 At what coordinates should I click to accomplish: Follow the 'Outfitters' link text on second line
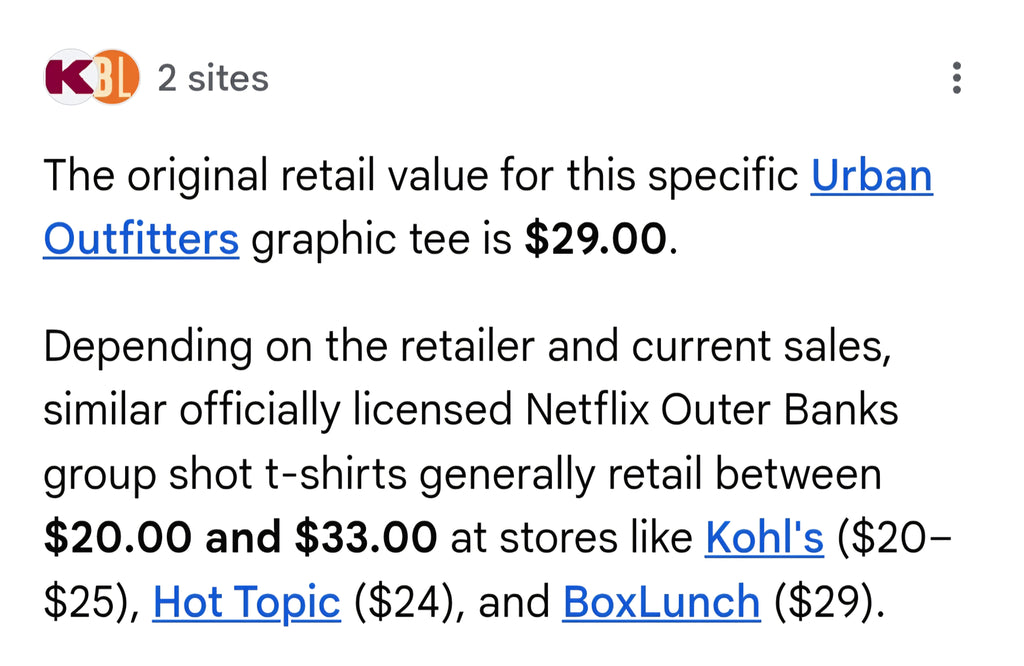pyautogui.click(x=141, y=240)
